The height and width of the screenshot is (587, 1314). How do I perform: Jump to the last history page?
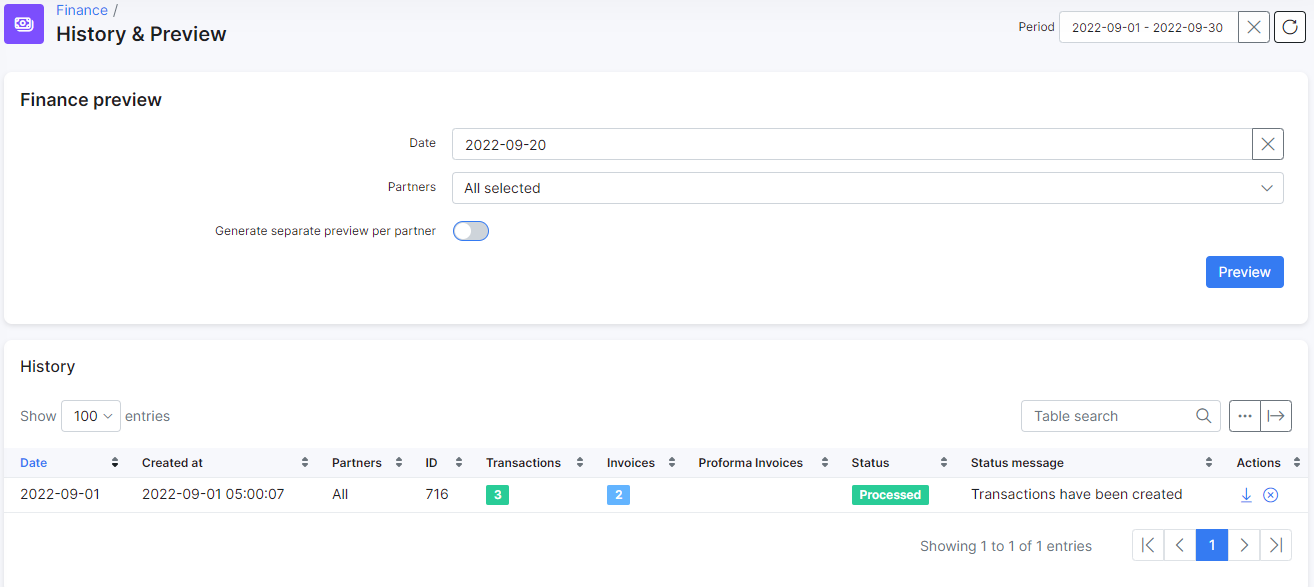pos(1276,545)
